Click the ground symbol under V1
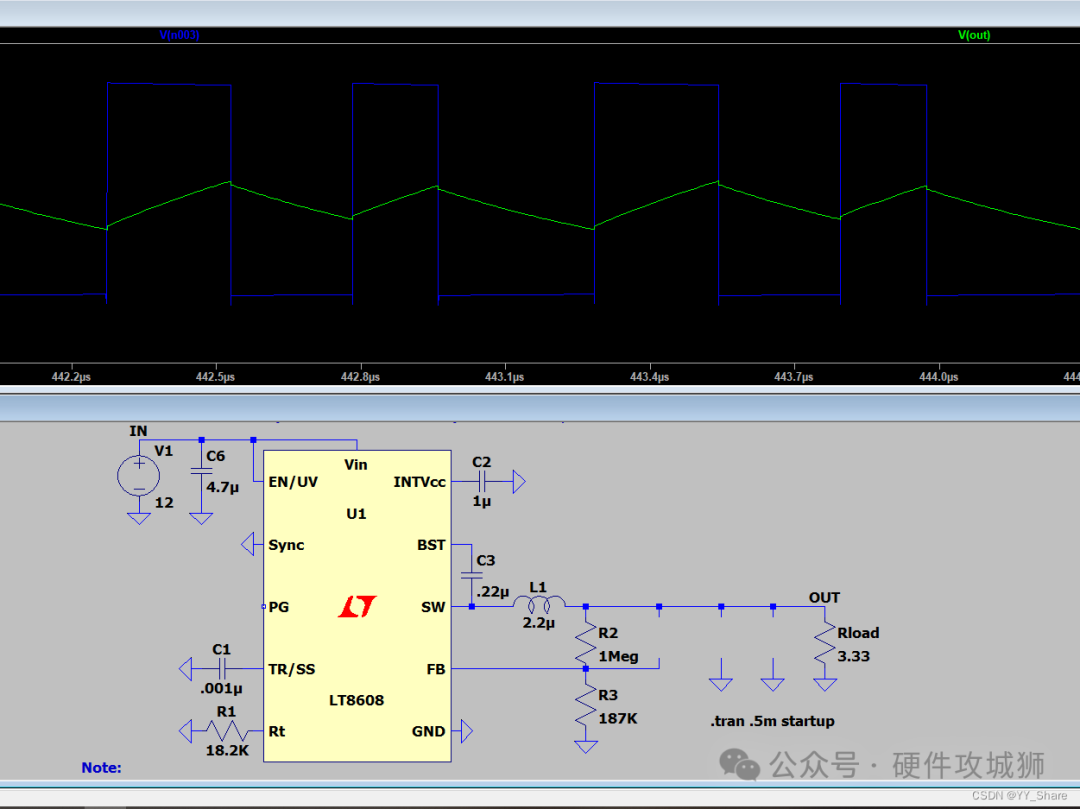This screenshot has height=809, width=1080. (138, 518)
